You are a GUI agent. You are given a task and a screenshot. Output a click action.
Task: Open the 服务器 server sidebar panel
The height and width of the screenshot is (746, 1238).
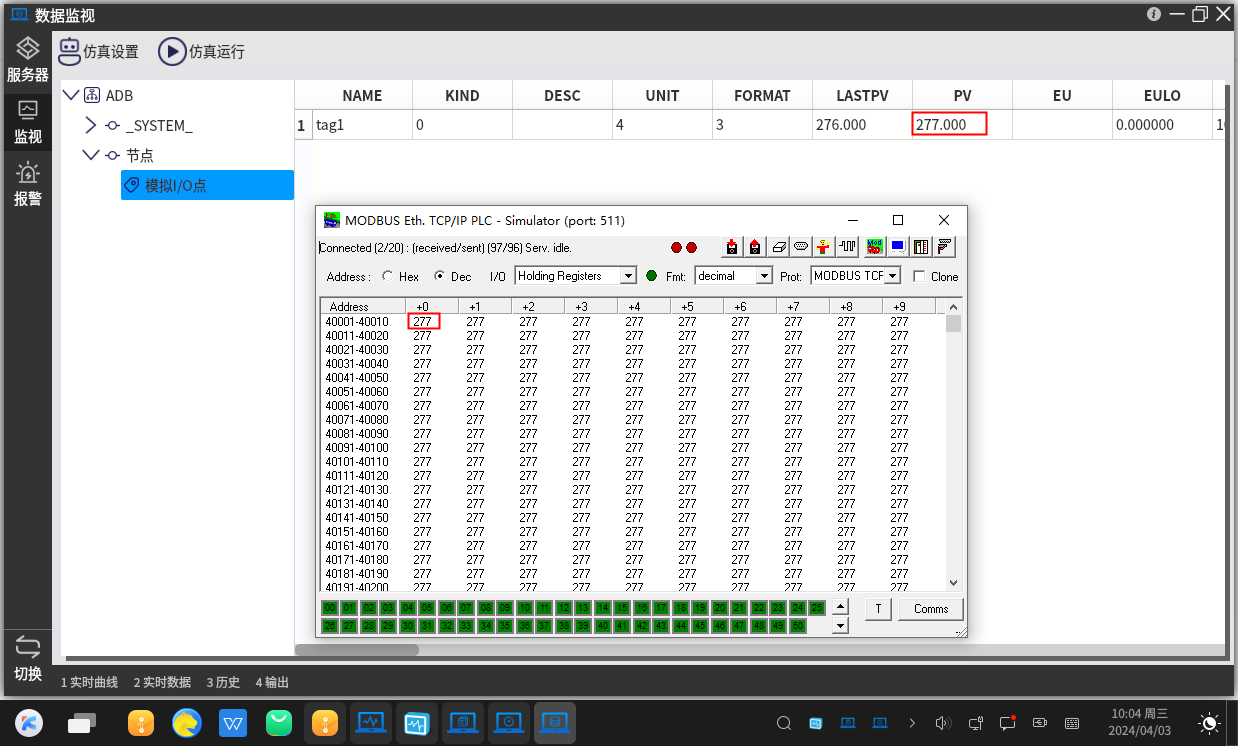[x=27, y=60]
